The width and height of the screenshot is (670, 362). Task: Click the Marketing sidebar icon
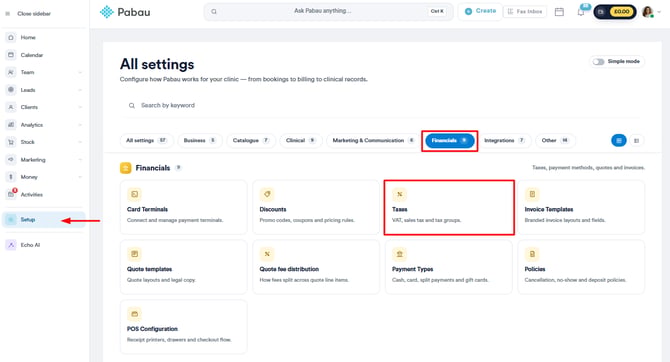click(x=11, y=159)
